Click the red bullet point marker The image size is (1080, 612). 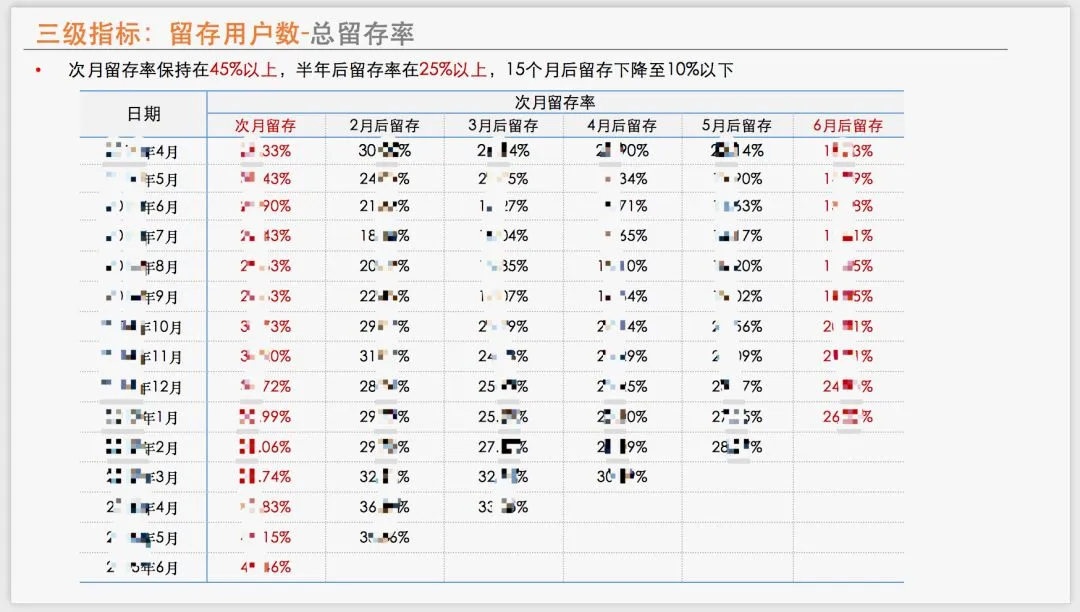[x=39, y=70]
